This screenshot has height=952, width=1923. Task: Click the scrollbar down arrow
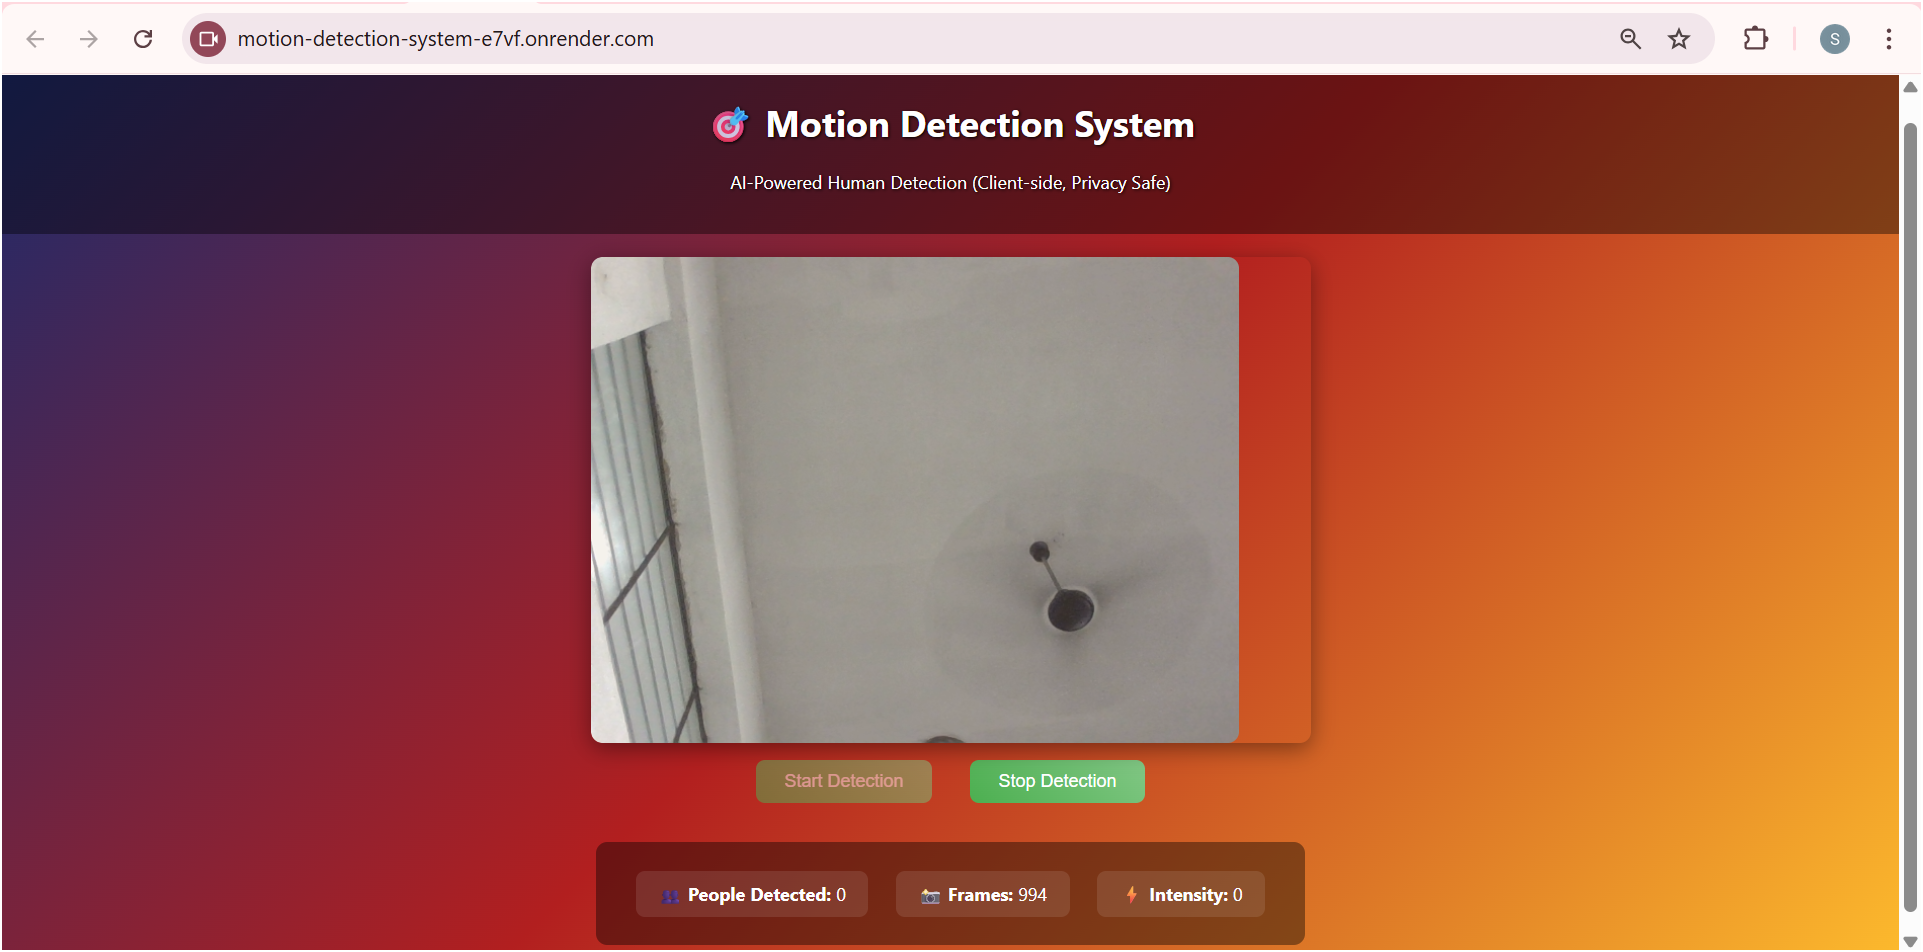1910,941
